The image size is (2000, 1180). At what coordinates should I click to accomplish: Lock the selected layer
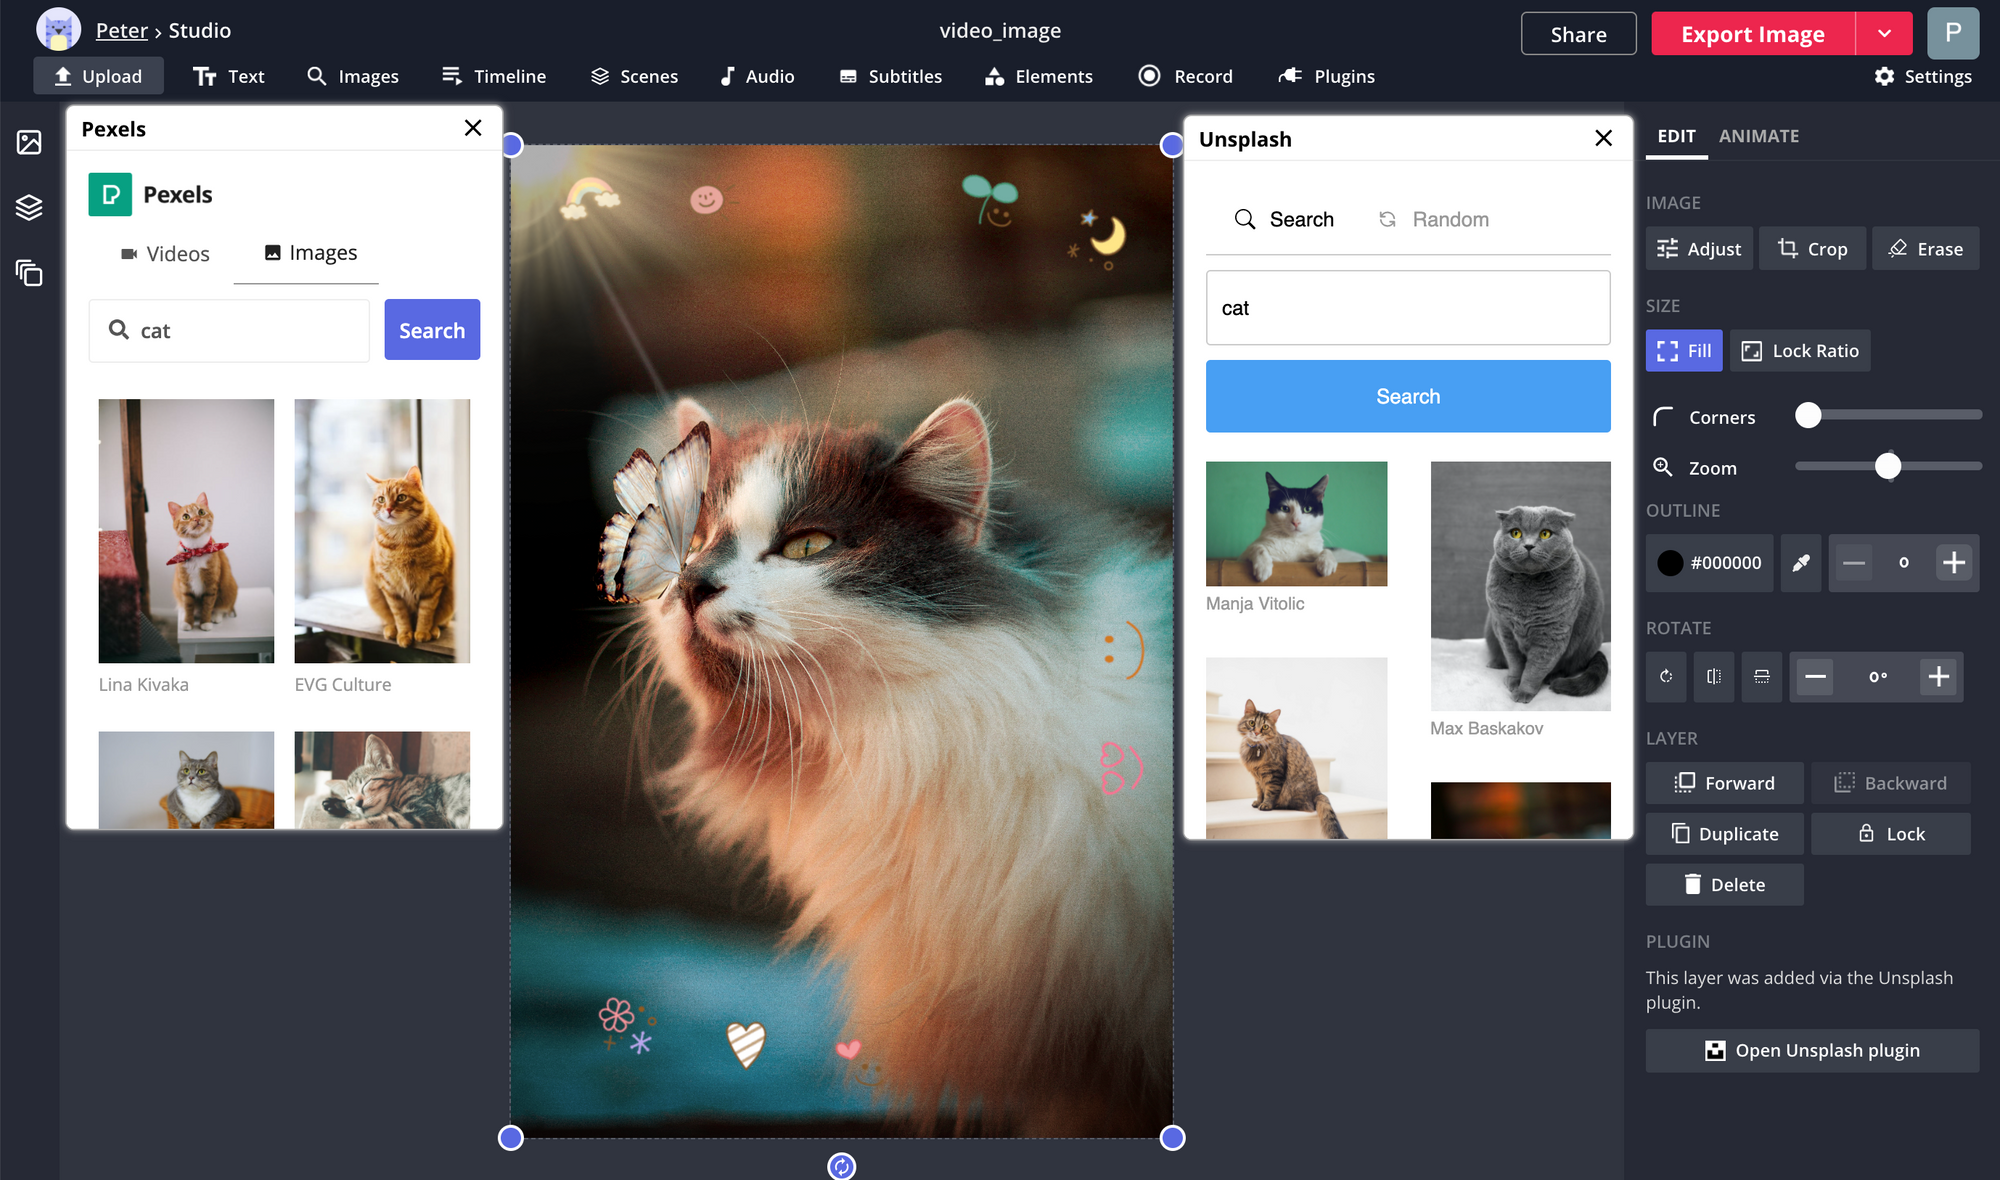point(1890,834)
